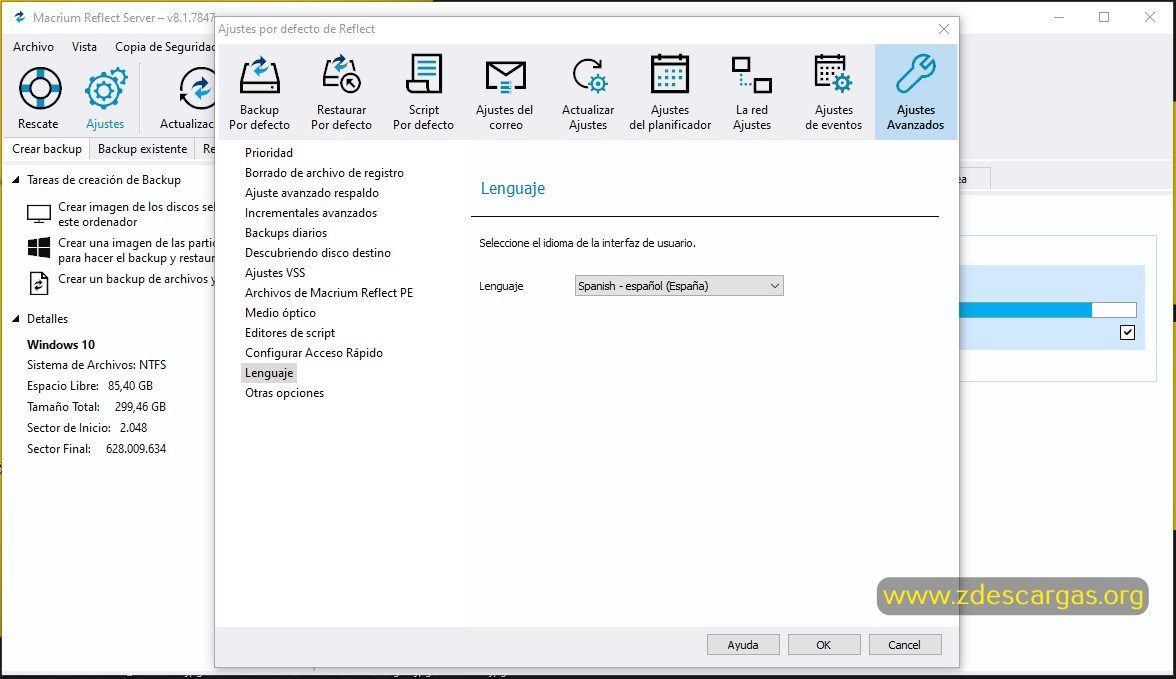This screenshot has width=1176, height=679.
Task: Click Sistema de Archivos: NTFS text
Action: coord(97,365)
